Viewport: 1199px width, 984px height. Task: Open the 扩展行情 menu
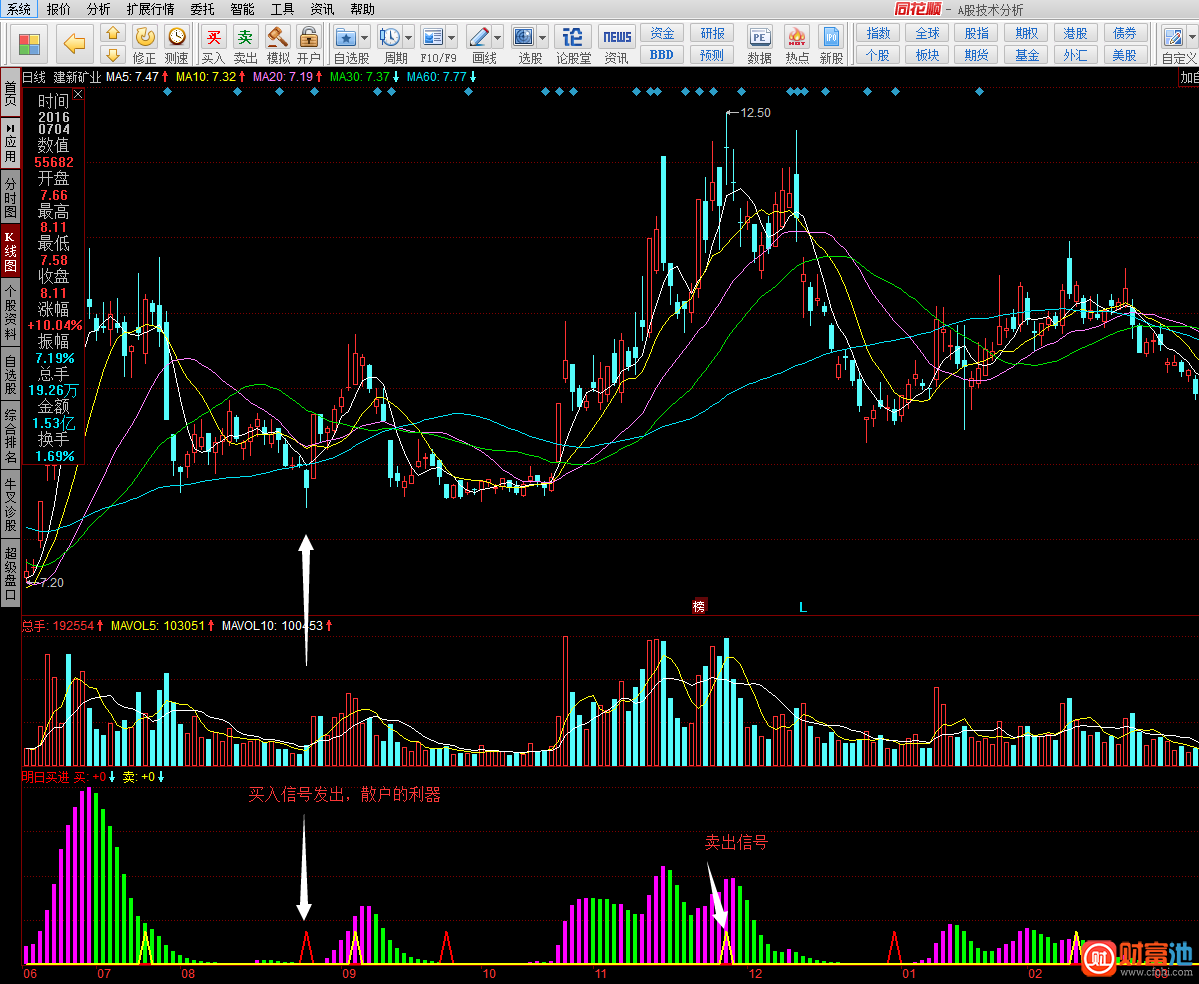click(150, 9)
